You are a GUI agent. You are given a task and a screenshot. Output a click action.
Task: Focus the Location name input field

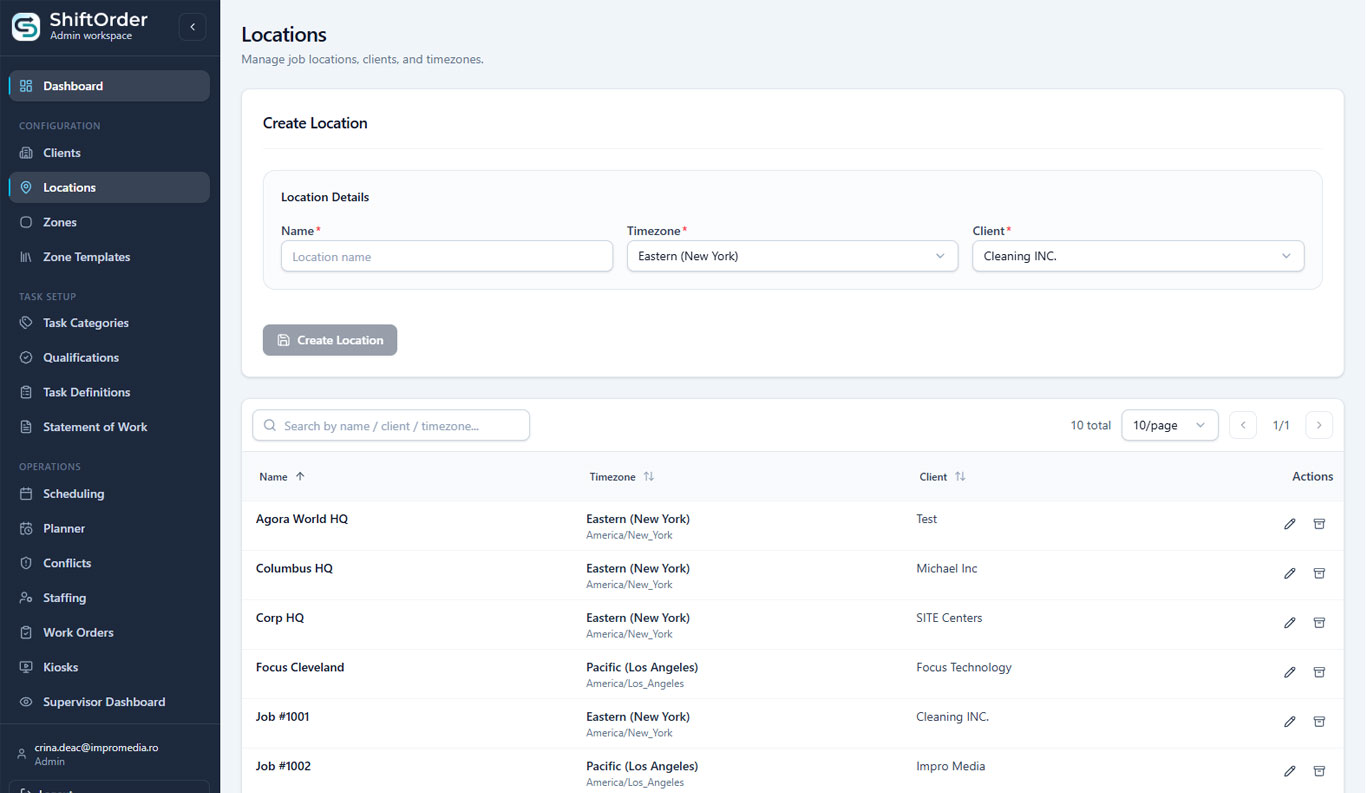pos(447,256)
